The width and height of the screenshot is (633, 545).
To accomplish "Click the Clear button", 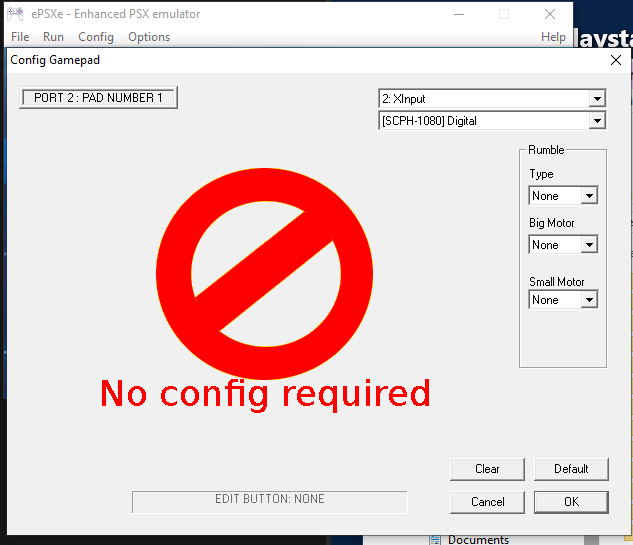I will tap(487, 469).
